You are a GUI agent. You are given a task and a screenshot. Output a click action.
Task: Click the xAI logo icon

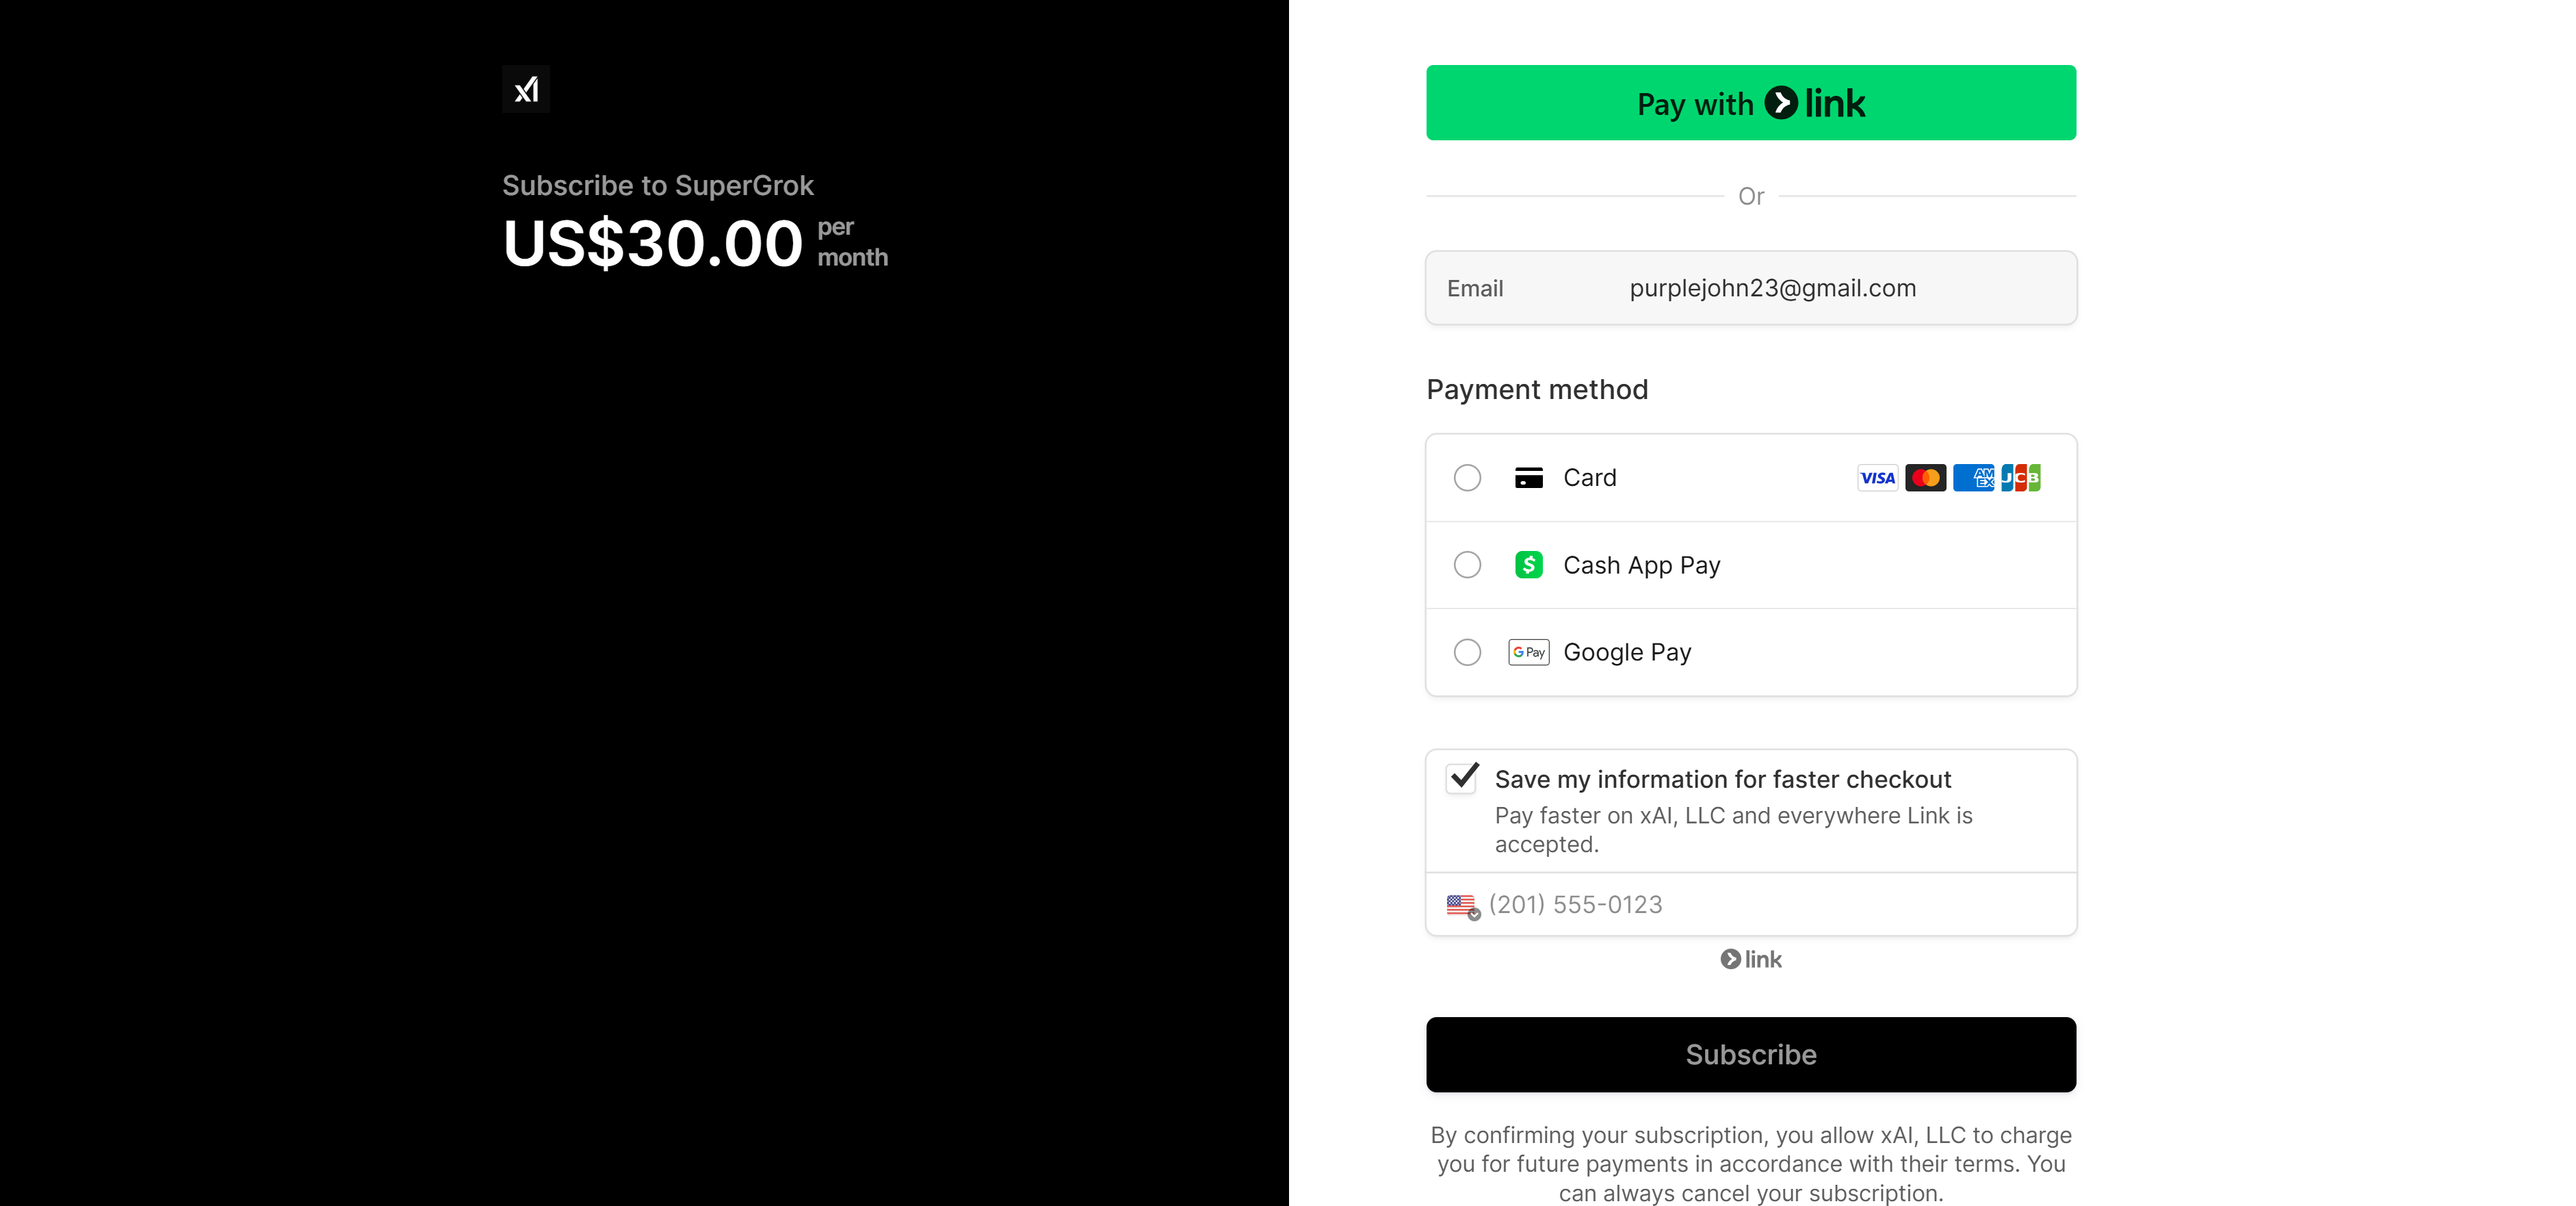click(526, 89)
